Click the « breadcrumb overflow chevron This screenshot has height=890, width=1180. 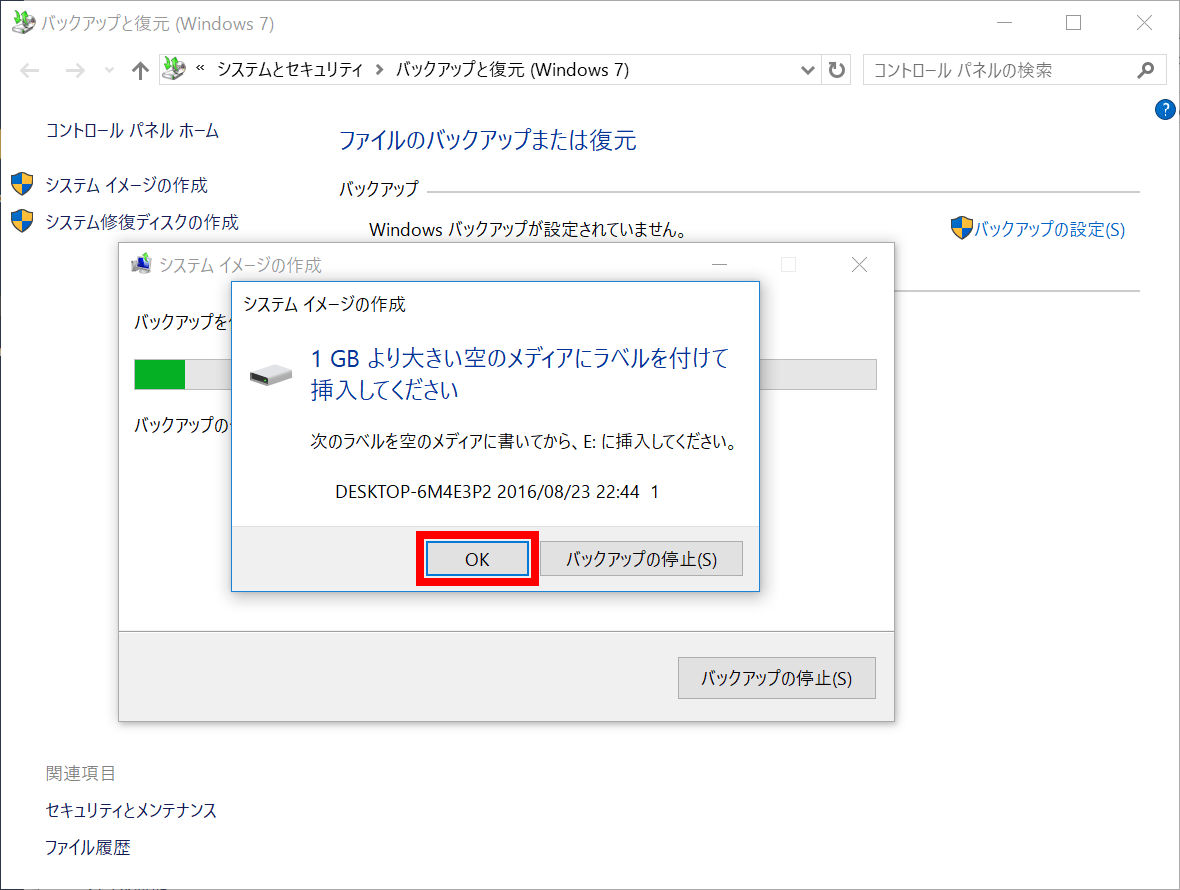pos(200,68)
